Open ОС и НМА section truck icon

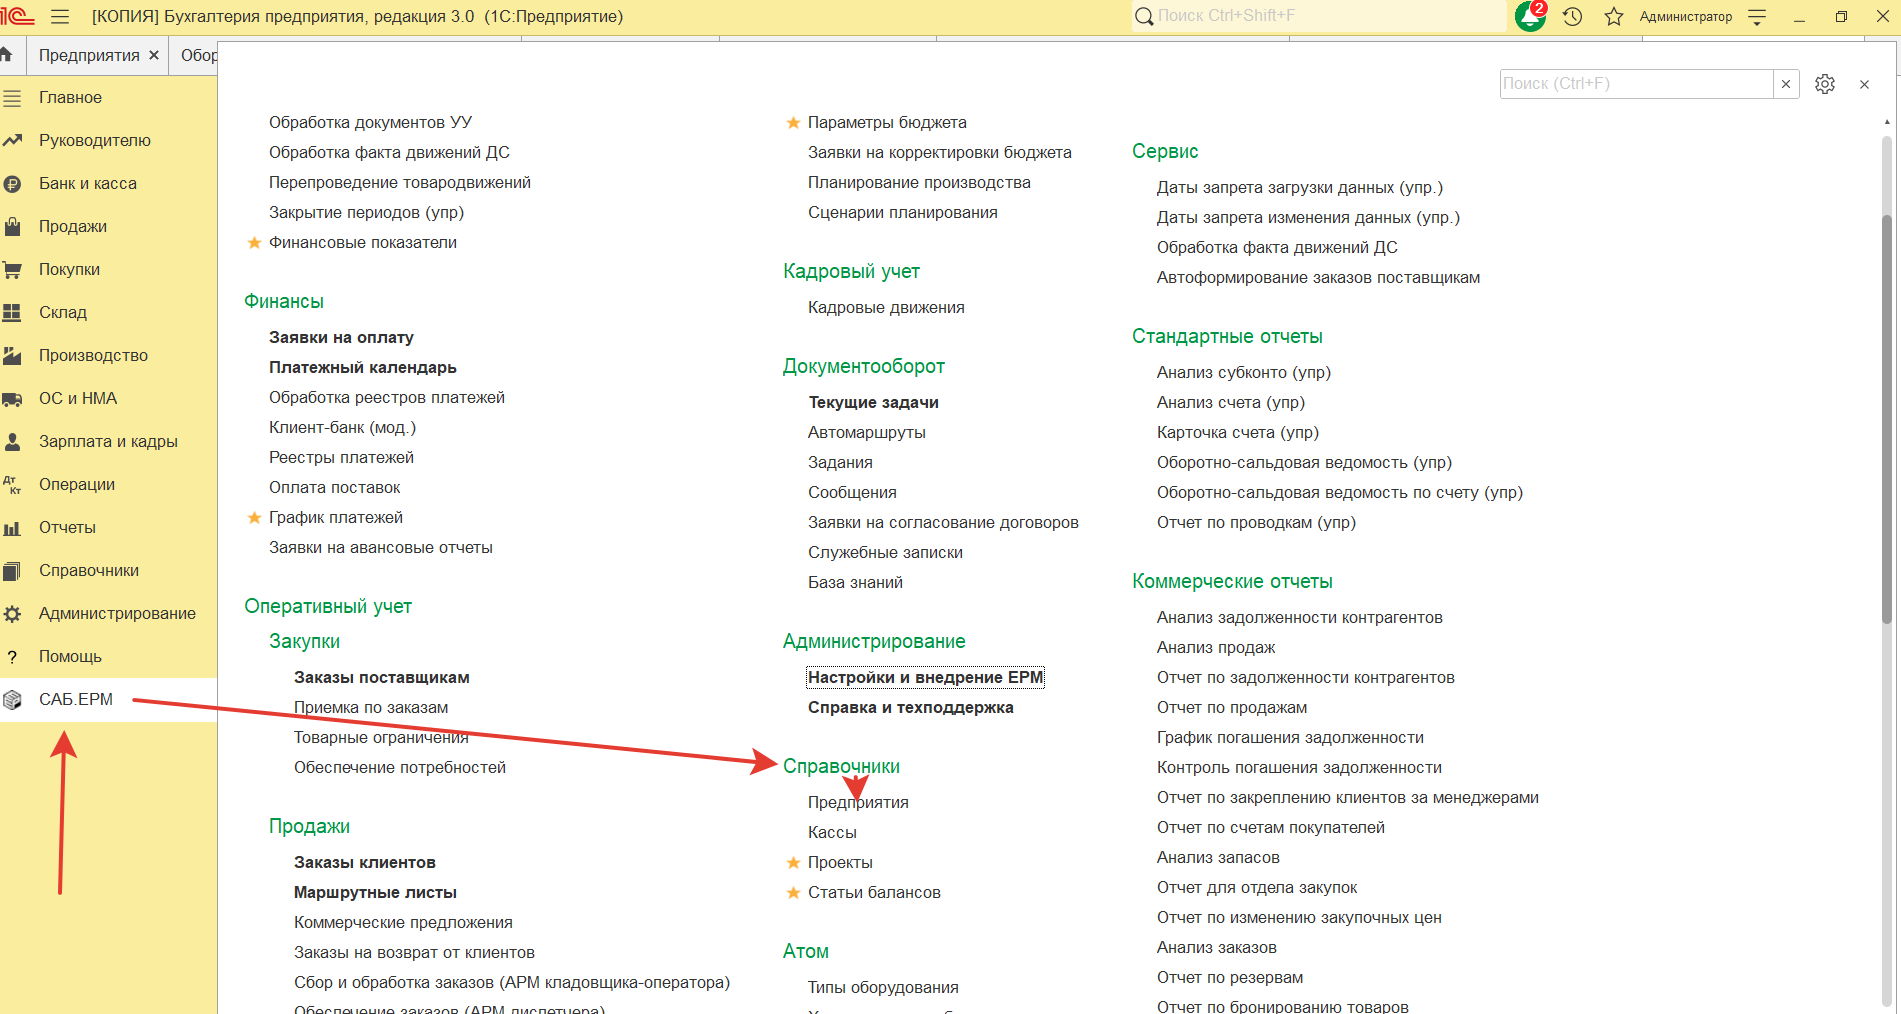12,399
